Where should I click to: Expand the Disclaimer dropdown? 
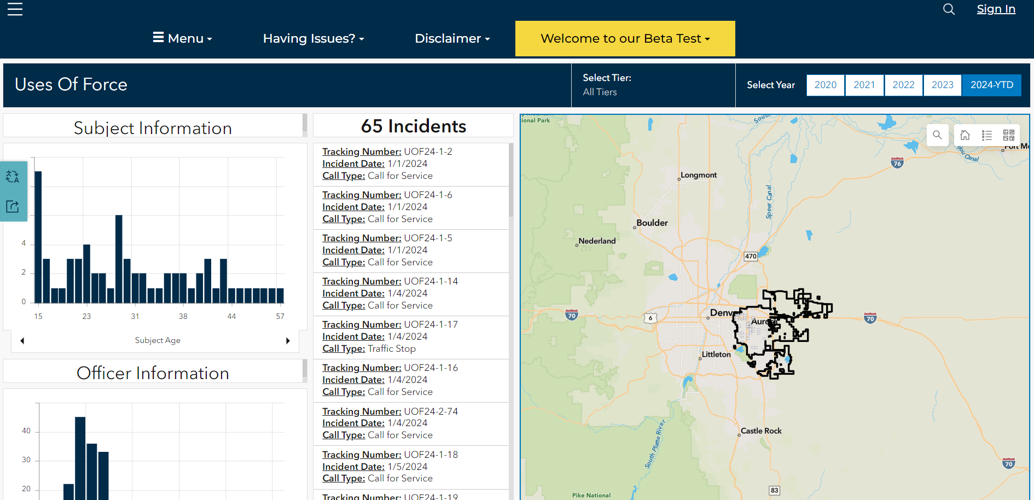click(452, 39)
